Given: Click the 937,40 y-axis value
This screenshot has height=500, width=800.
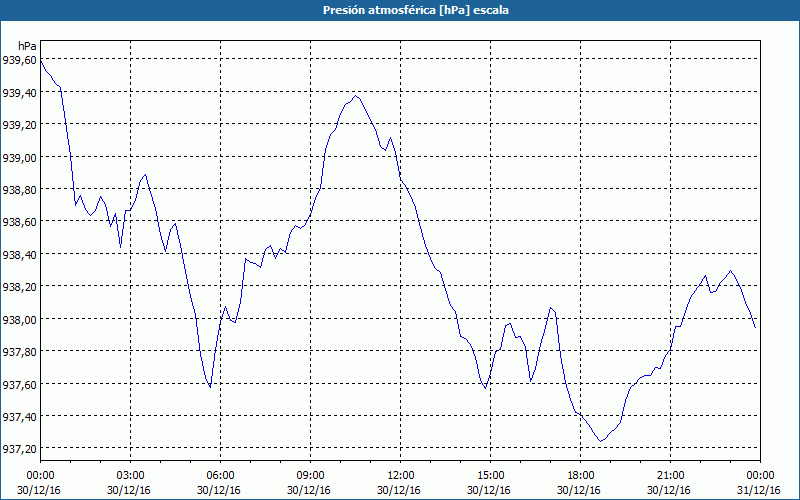Looking at the screenshot, I should tap(19, 416).
